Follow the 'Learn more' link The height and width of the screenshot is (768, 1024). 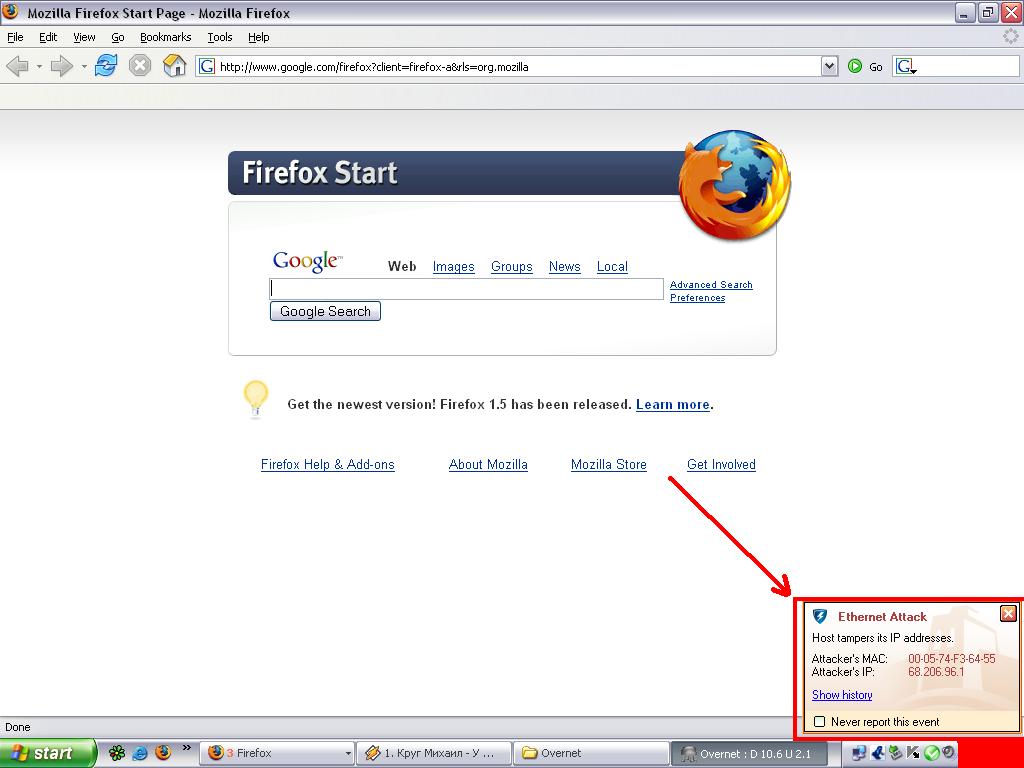click(673, 404)
